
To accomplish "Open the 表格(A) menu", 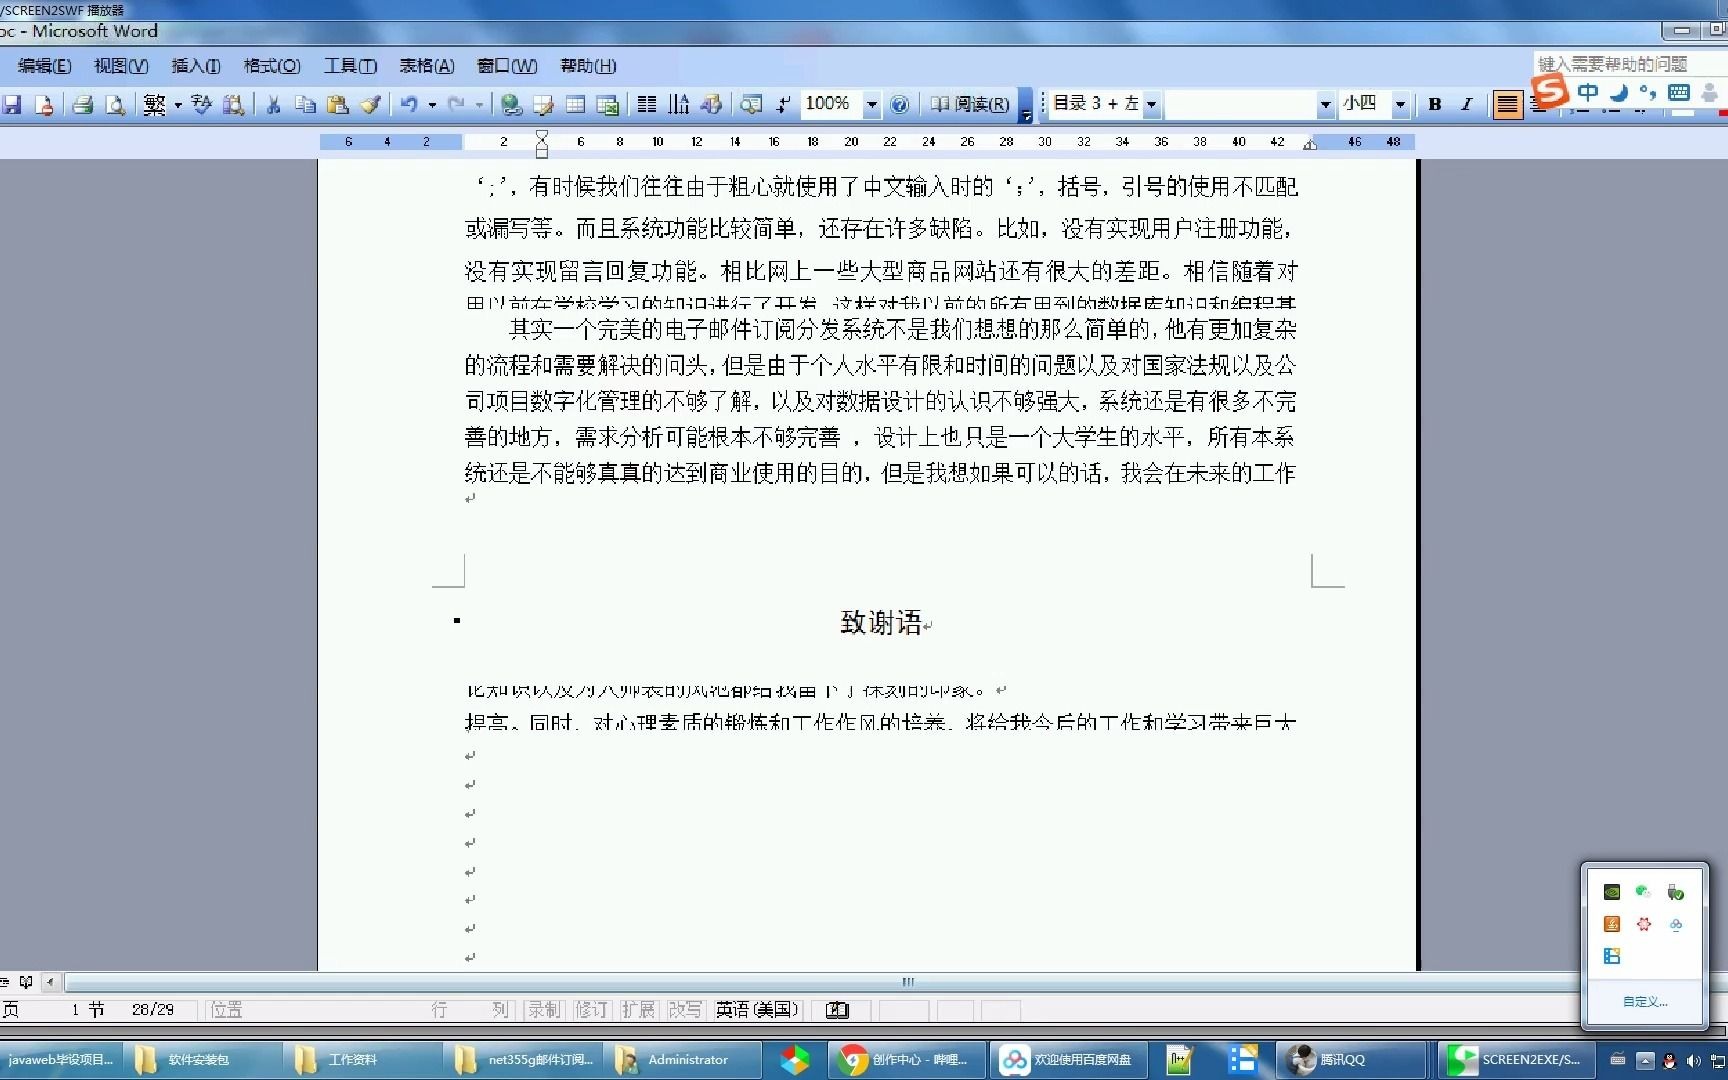I will coord(424,65).
